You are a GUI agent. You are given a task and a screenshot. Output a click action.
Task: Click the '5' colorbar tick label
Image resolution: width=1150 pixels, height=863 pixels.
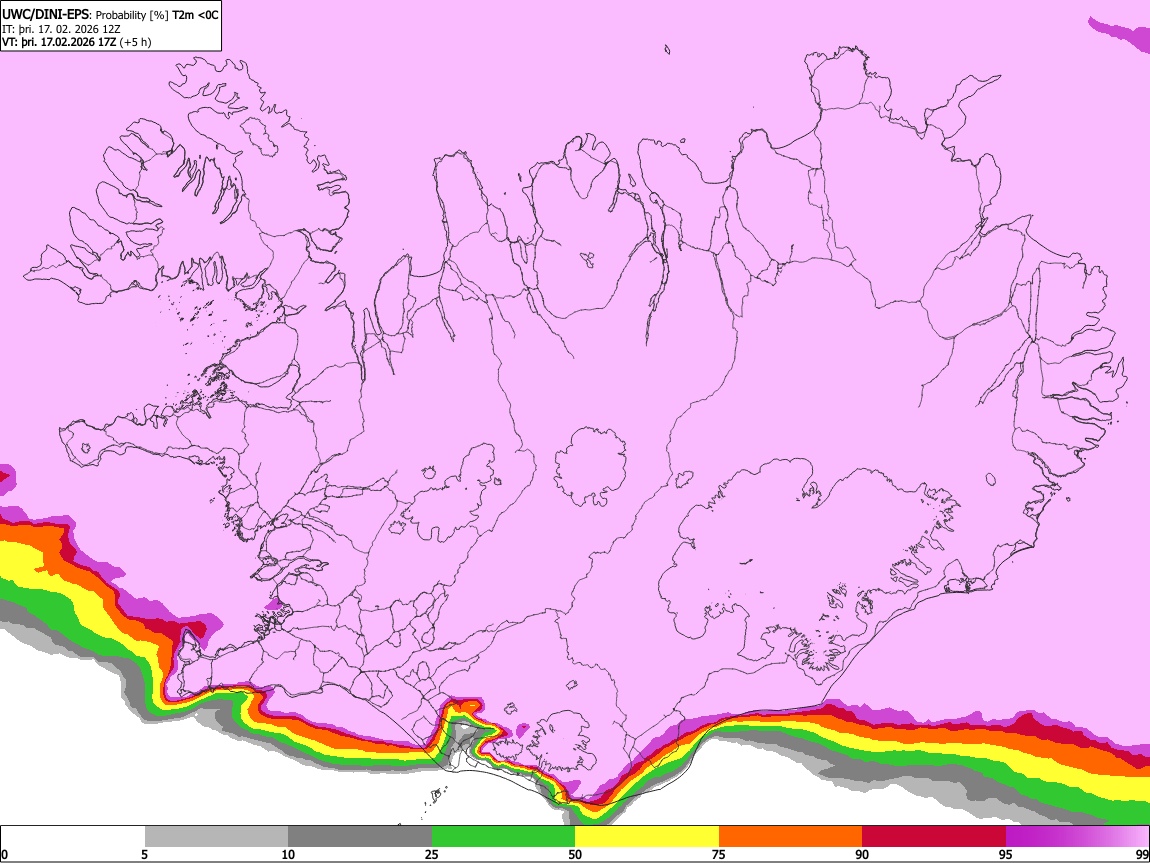click(144, 855)
